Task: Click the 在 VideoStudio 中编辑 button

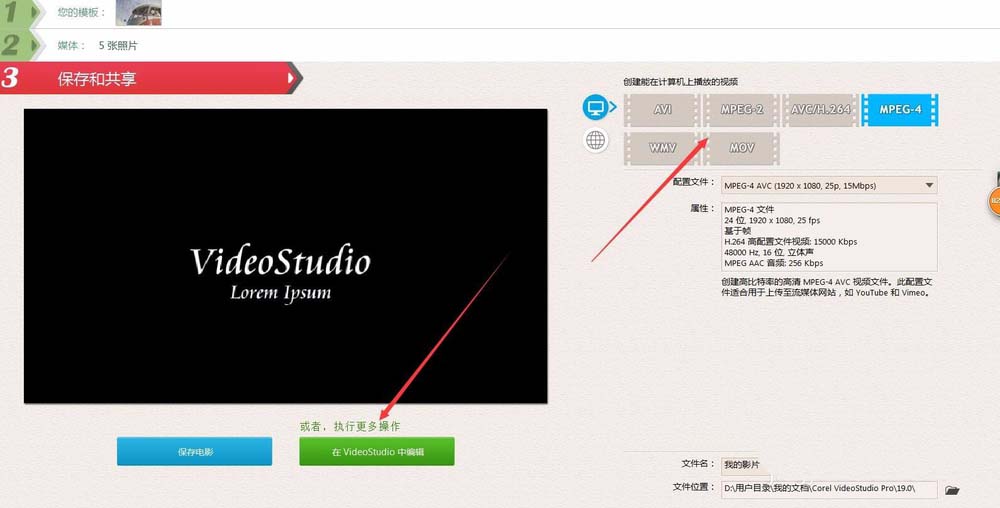Action: 377,451
